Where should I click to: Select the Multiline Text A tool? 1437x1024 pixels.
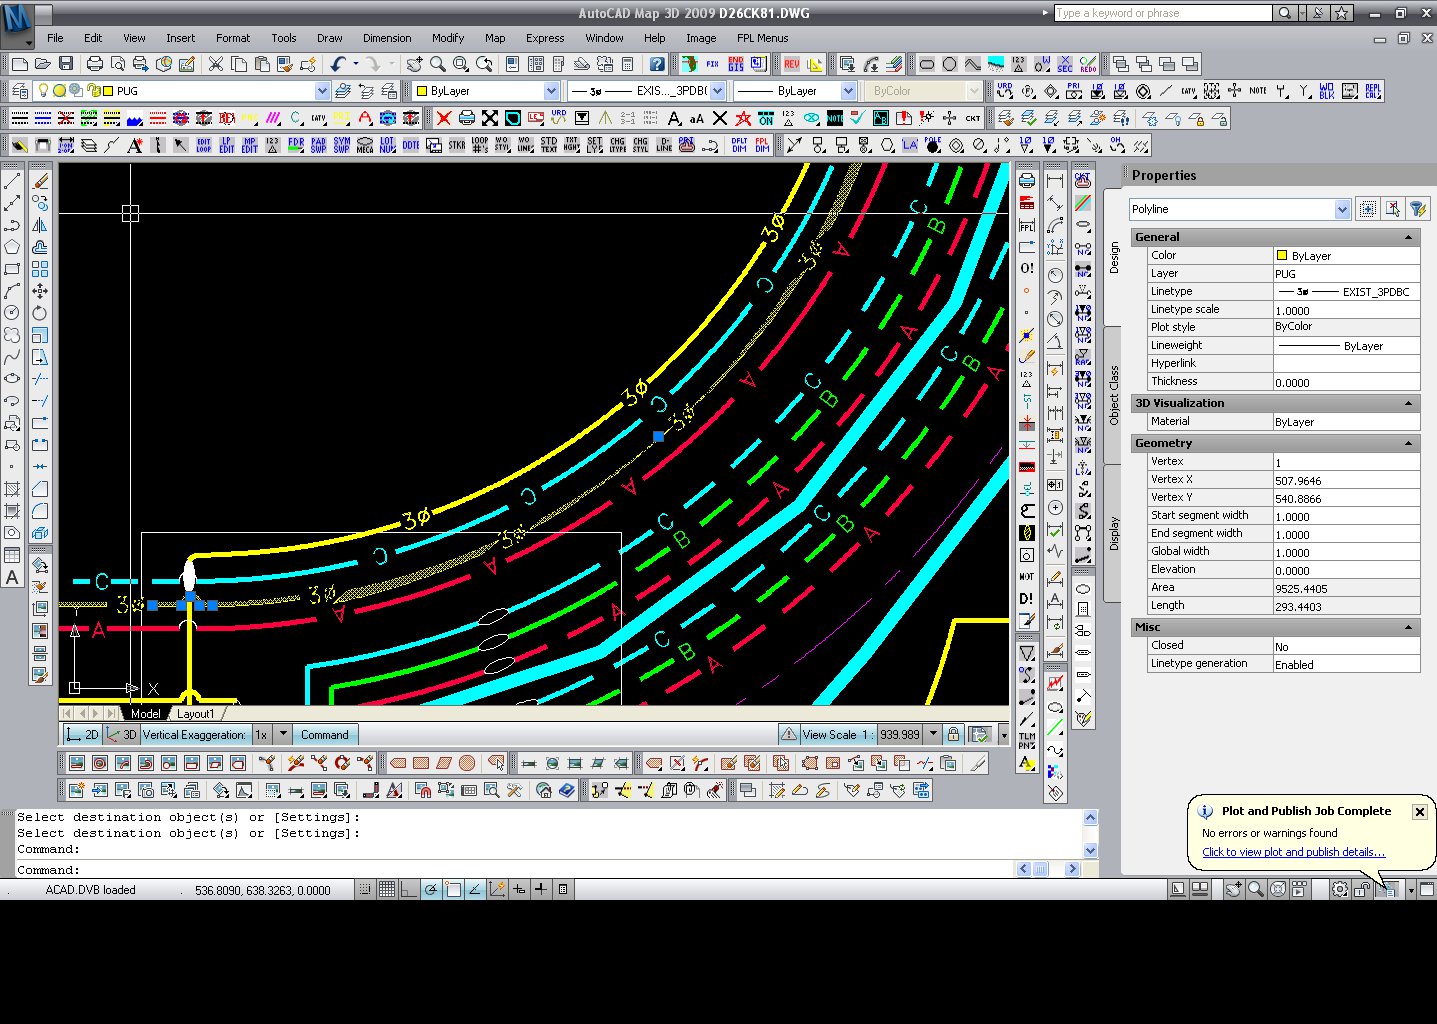[12, 577]
